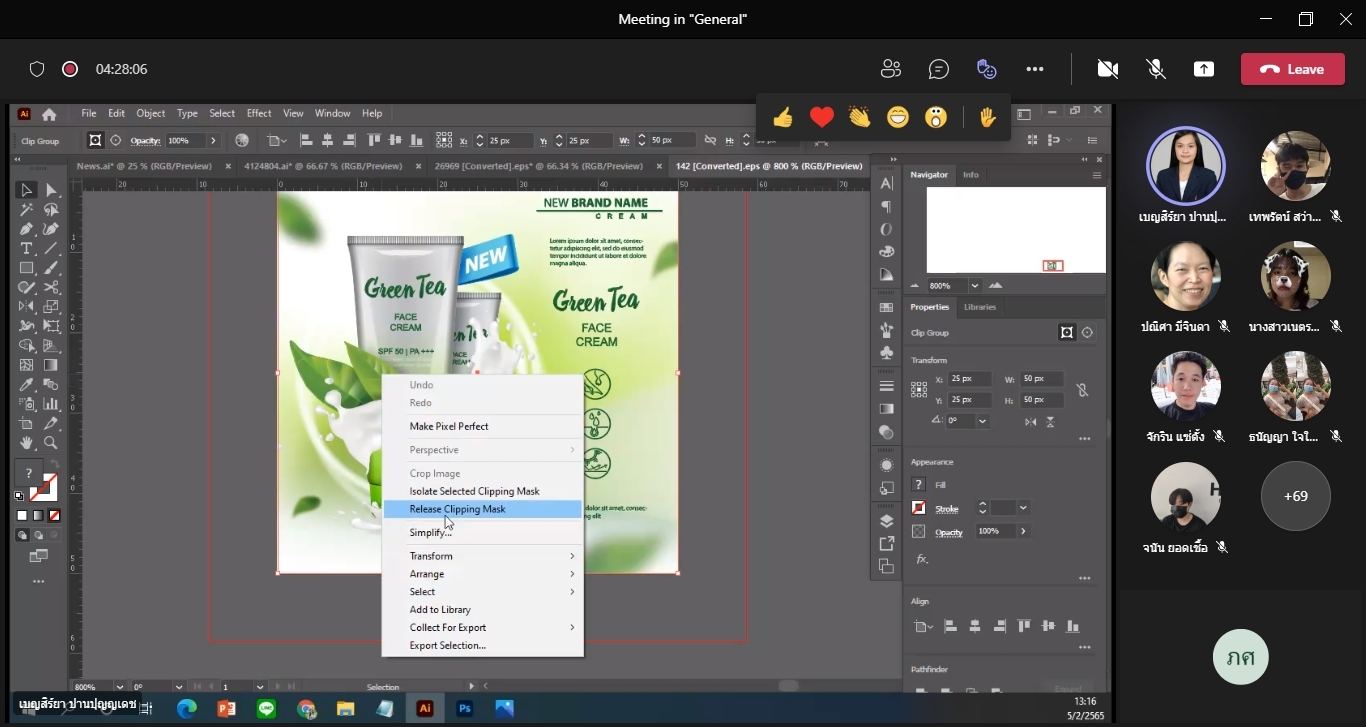Open the stroke weight dropdown in Appearance
1366x727 pixels.
point(1023,508)
